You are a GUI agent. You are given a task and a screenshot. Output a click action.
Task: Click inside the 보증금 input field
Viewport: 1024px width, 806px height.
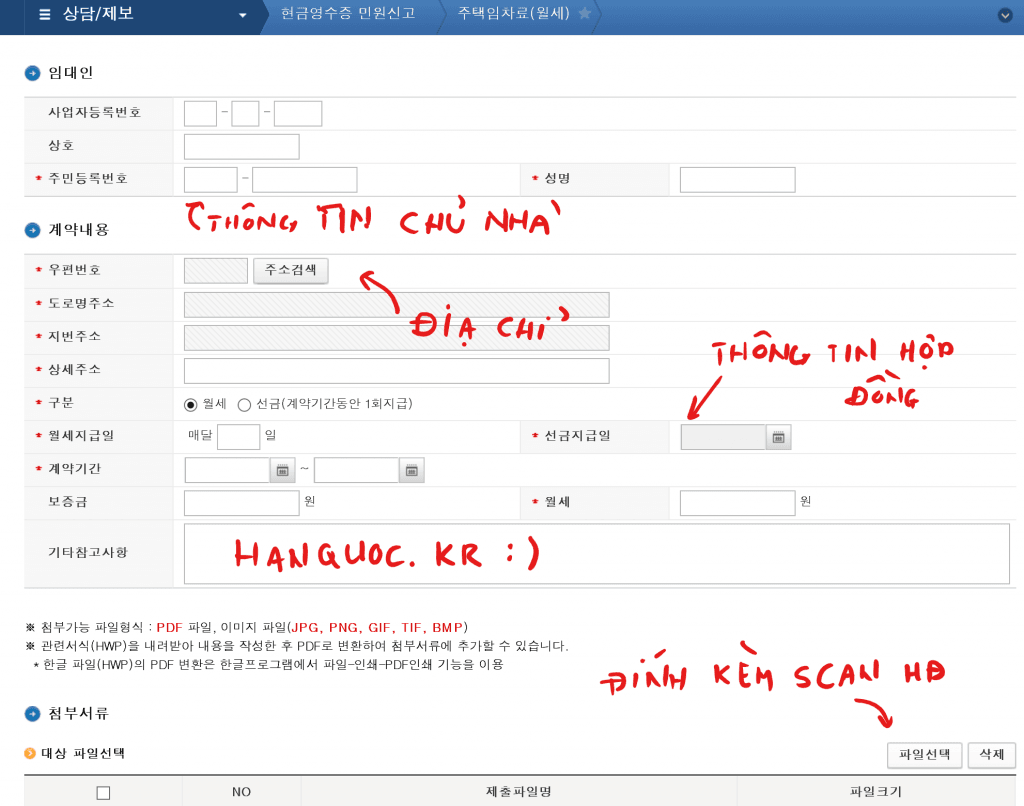240,502
